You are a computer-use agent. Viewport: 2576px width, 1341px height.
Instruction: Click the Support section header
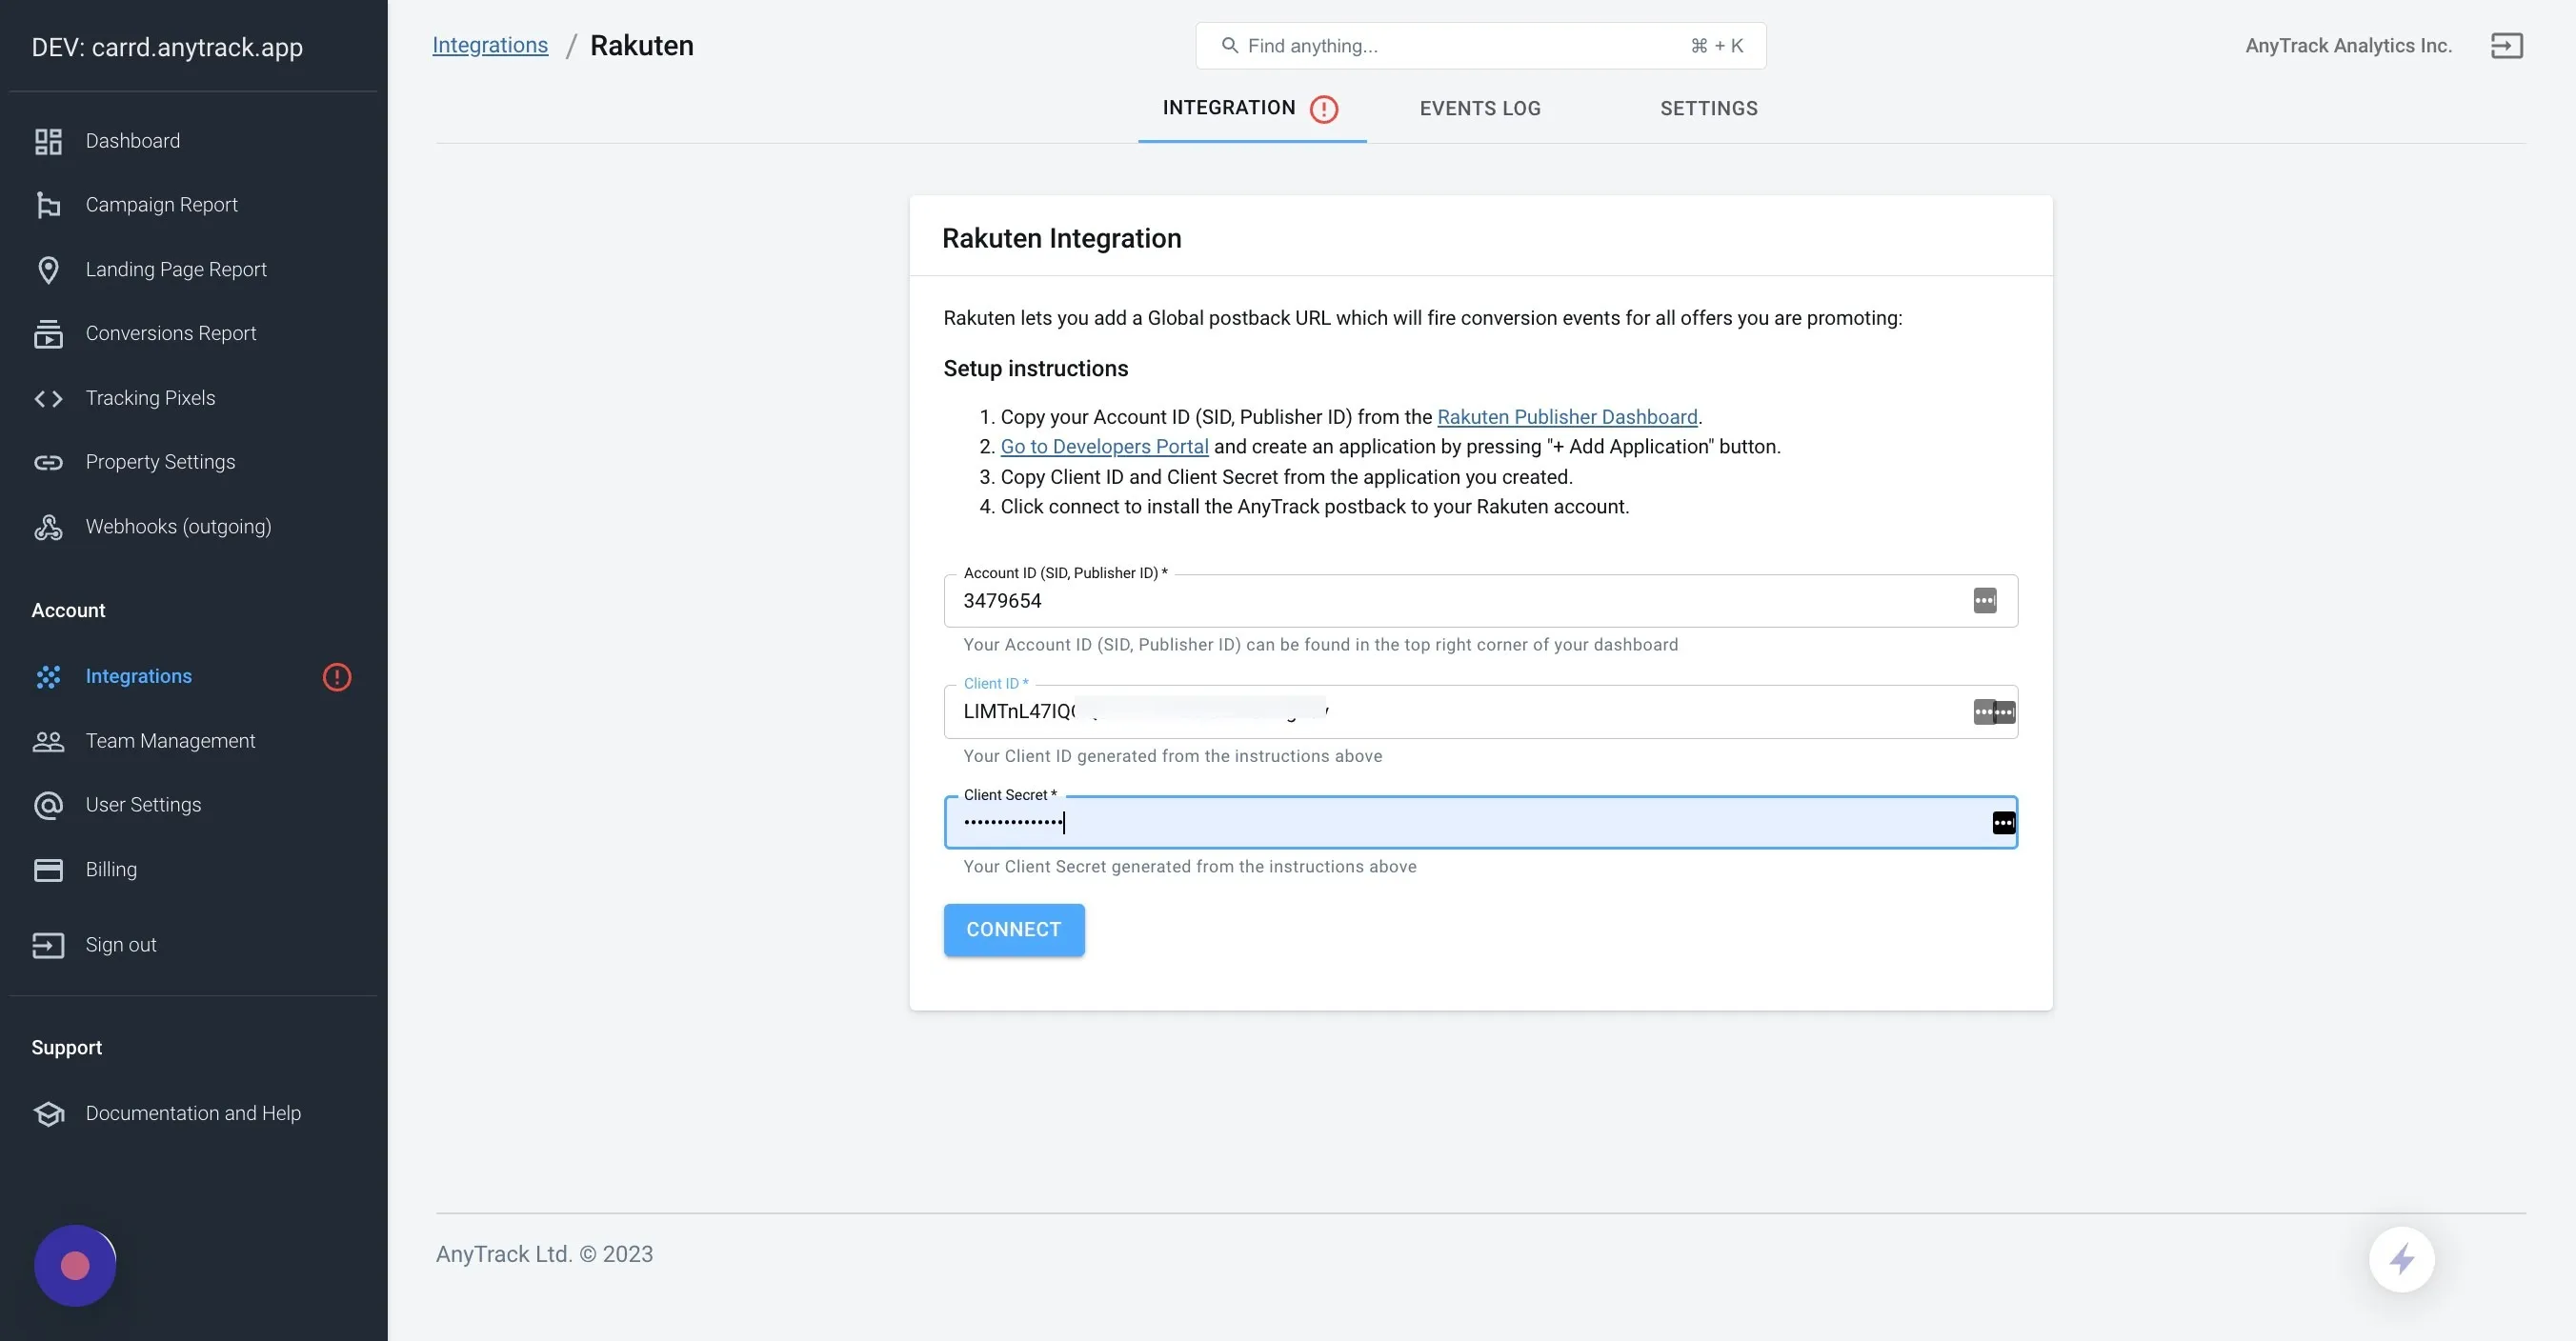(67, 1048)
